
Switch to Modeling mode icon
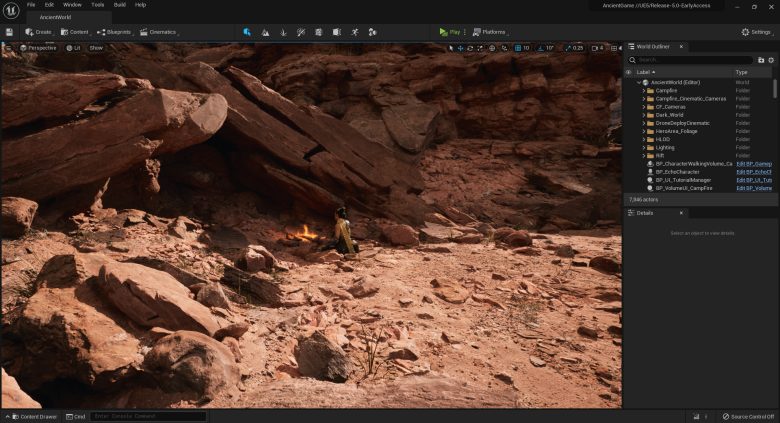pyautogui.click(x=318, y=32)
